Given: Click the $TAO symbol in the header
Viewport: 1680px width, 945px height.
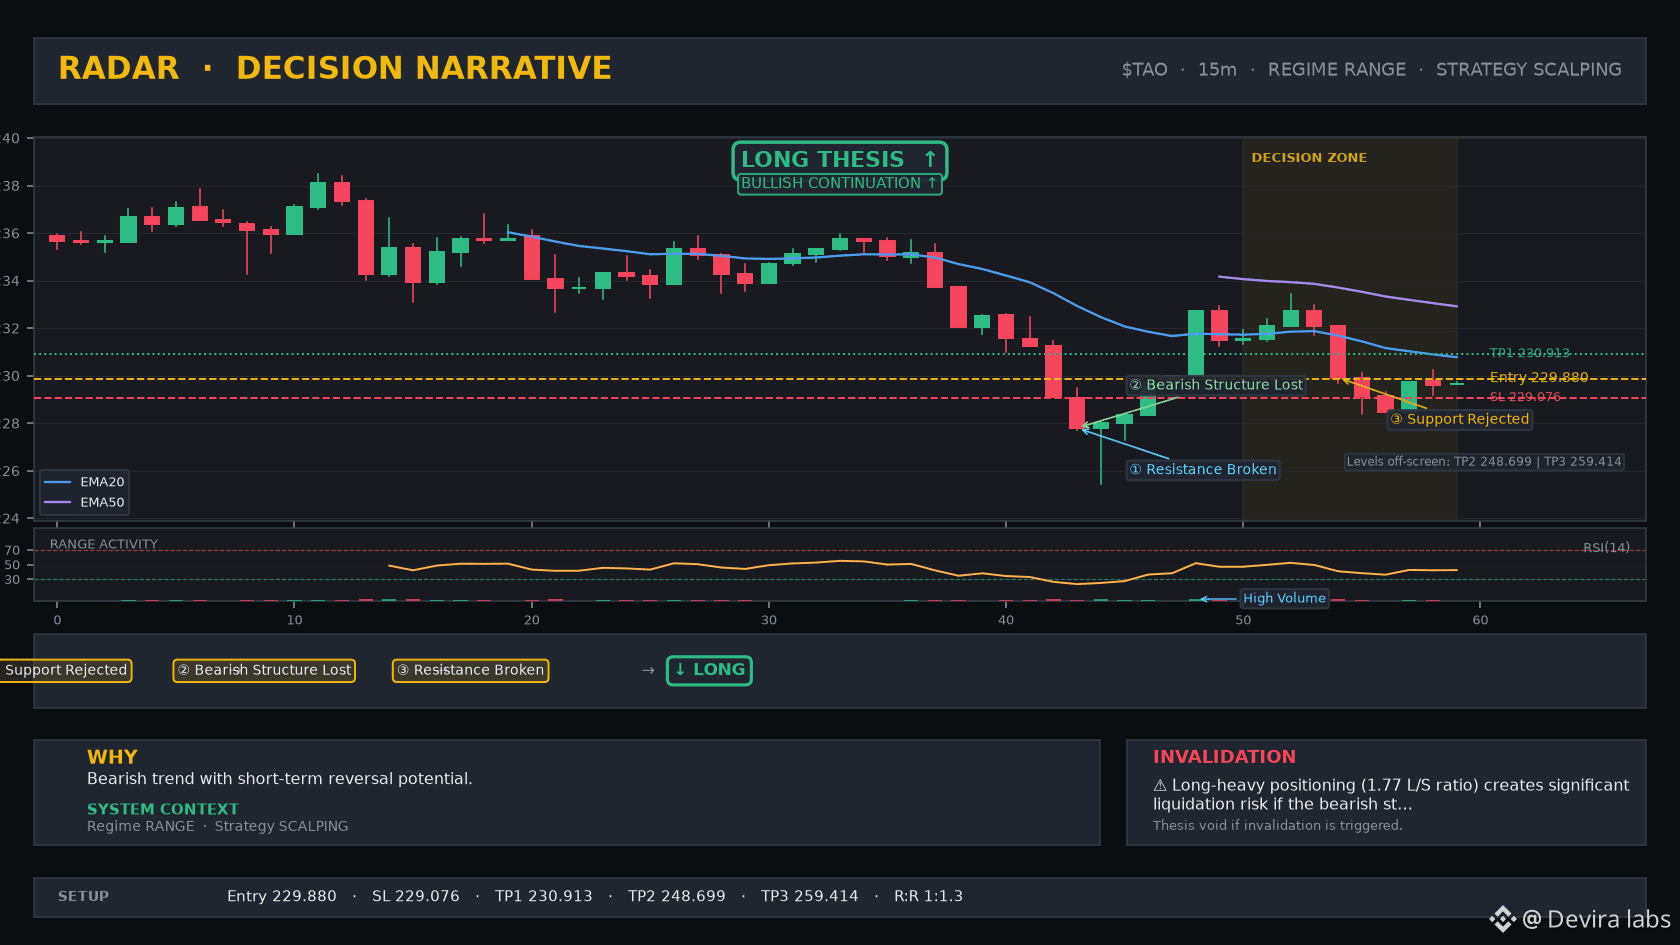Looking at the screenshot, I should (x=1144, y=70).
